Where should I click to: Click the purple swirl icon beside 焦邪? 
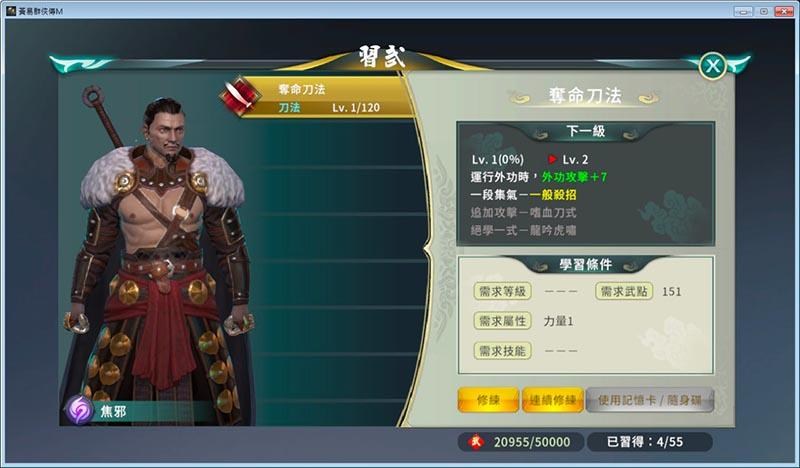79,409
